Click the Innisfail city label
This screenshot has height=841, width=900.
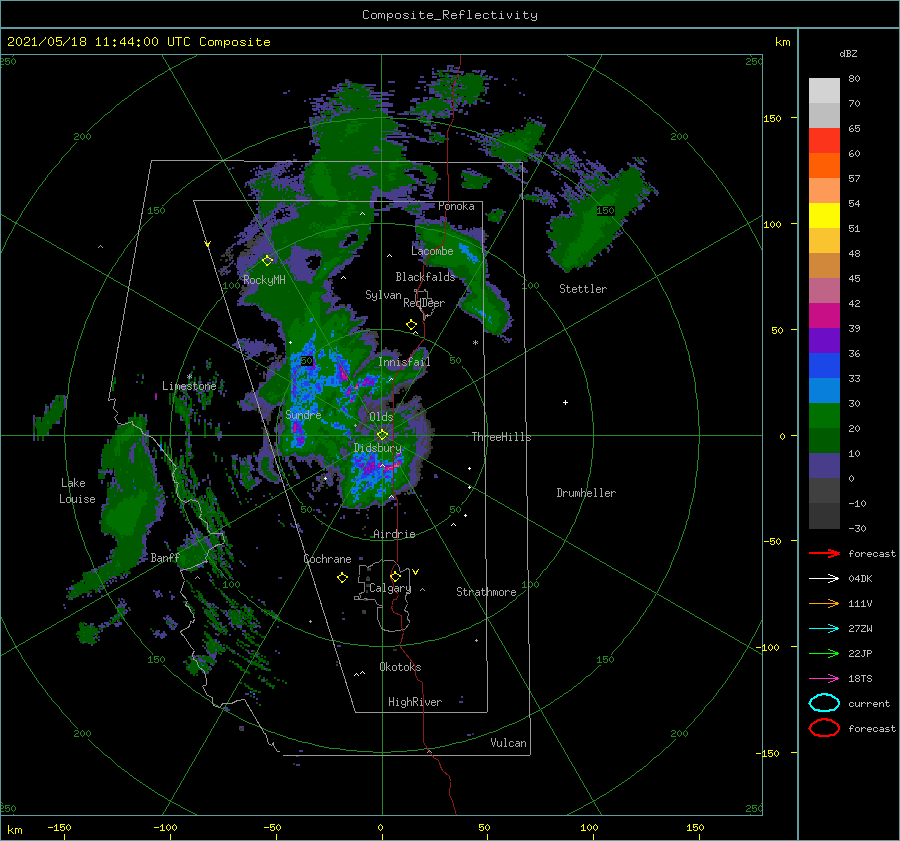[x=404, y=362]
